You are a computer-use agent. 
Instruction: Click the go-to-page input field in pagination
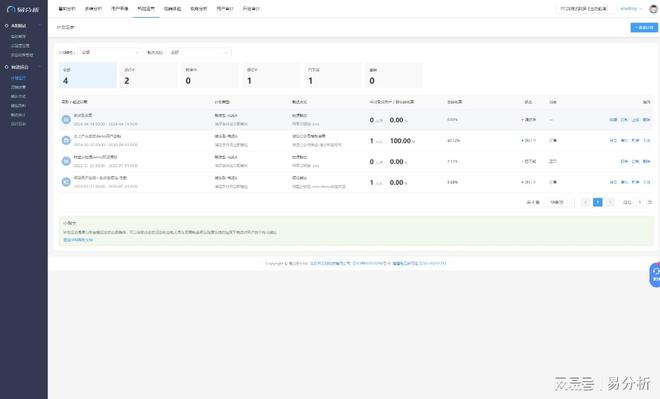point(640,202)
